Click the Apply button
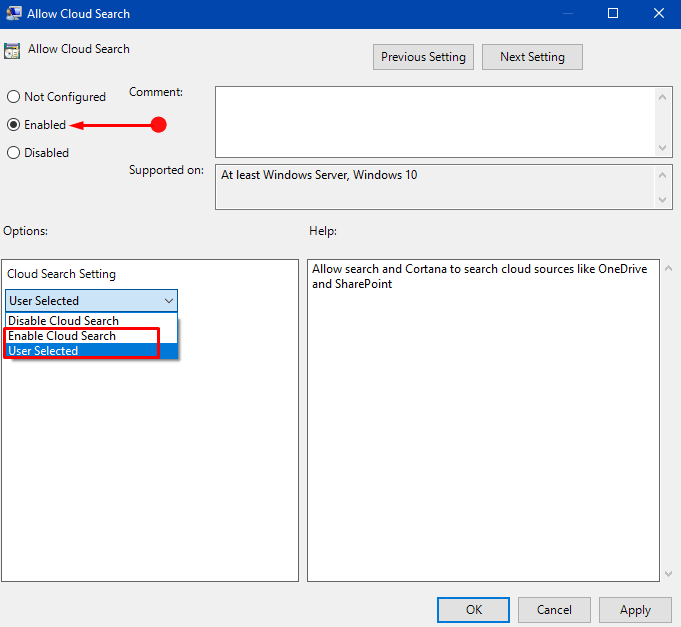681x627 pixels. pyautogui.click(x=635, y=610)
